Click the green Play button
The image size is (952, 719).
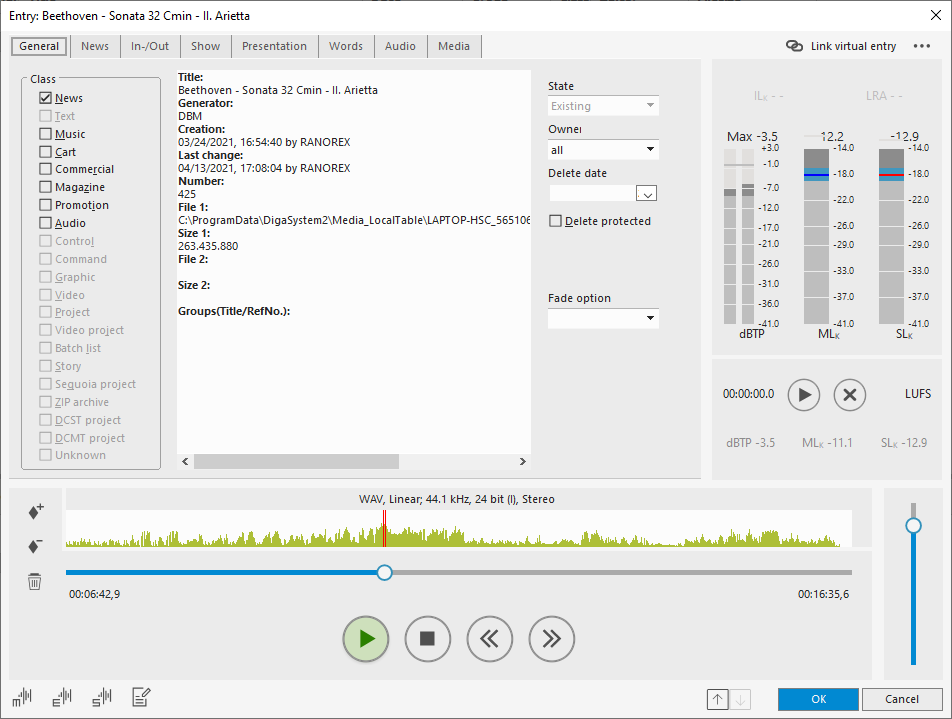point(366,639)
